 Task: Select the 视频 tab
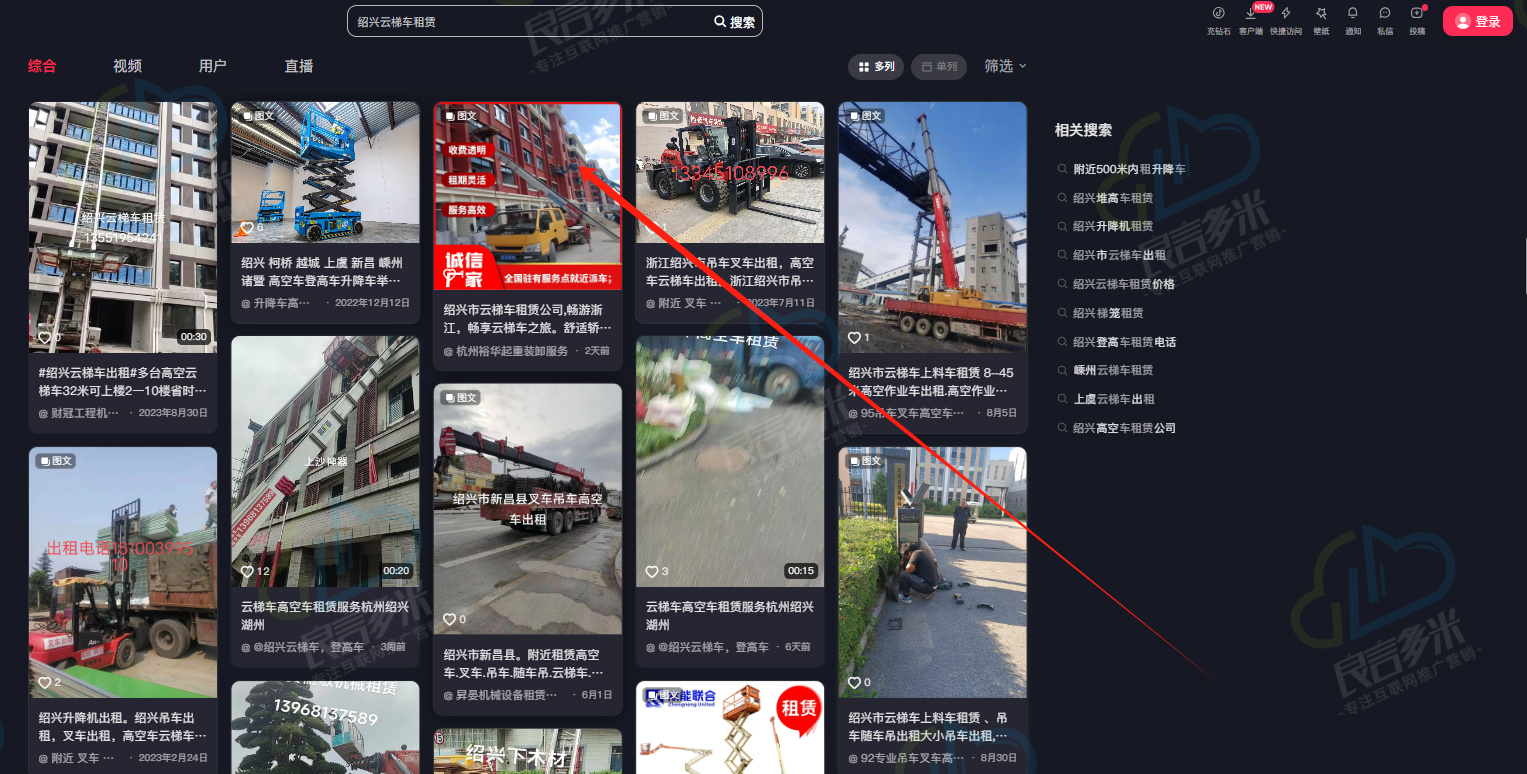[127, 66]
